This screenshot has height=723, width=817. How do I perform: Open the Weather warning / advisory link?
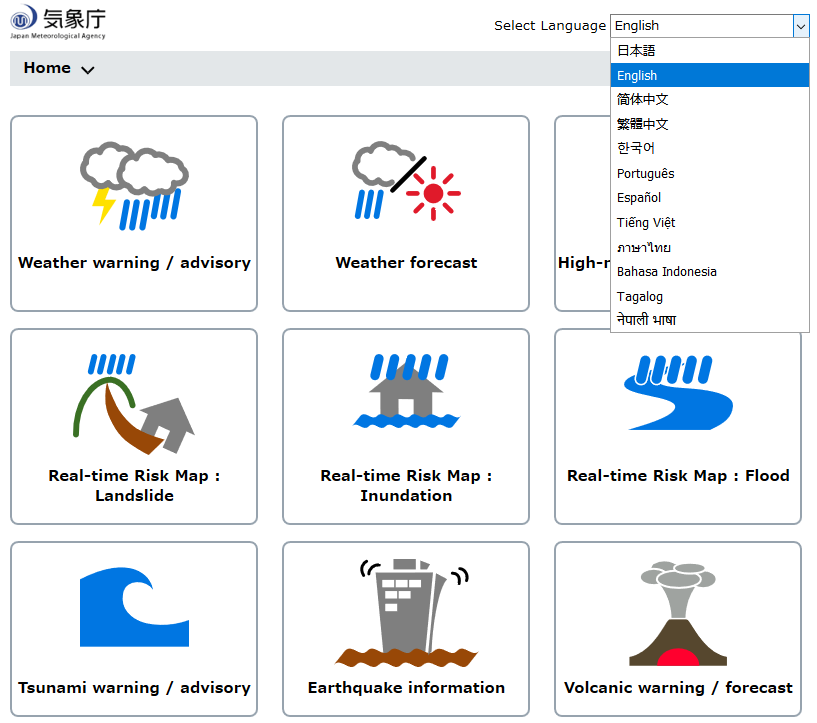pos(134,263)
